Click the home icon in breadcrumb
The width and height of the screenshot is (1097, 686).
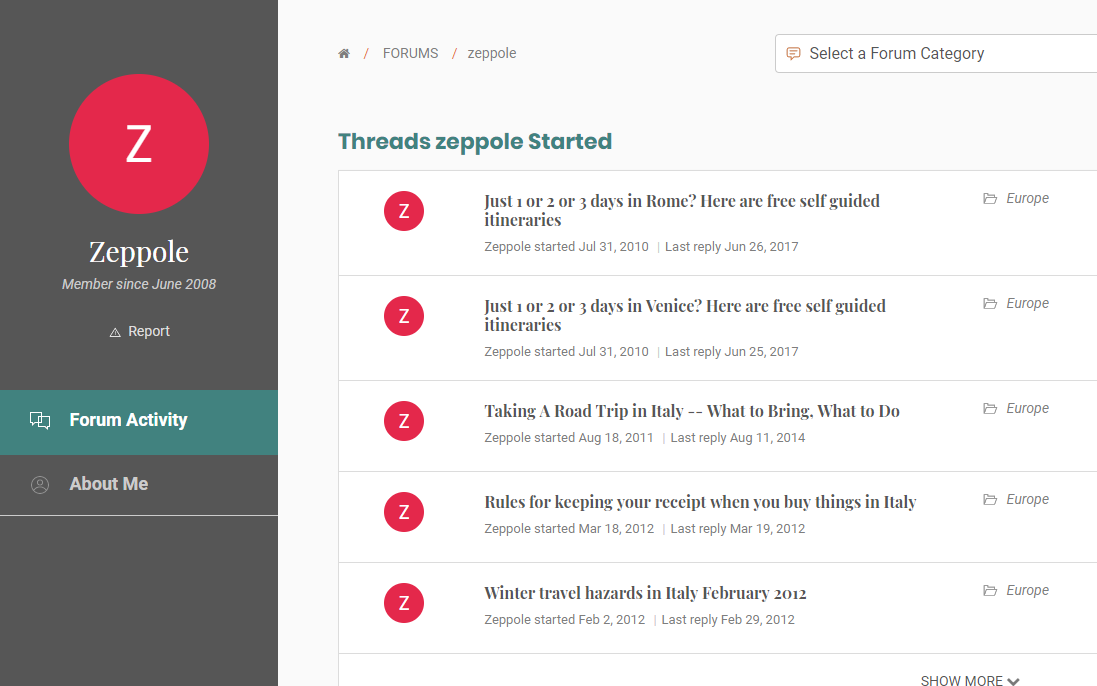click(x=344, y=54)
